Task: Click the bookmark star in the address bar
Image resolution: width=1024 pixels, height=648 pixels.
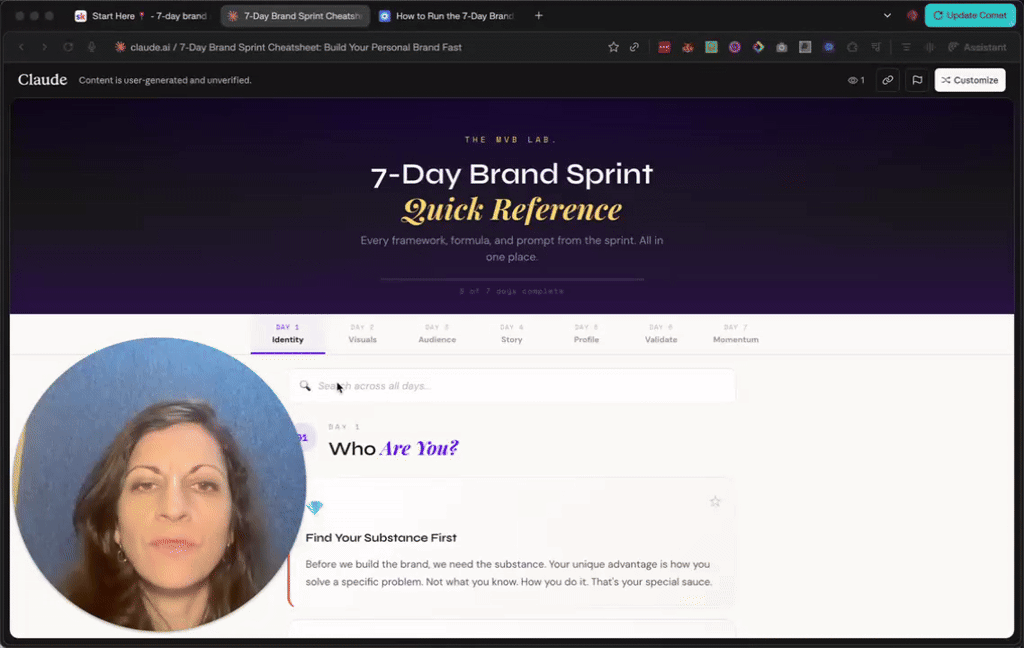Action: coord(613,46)
